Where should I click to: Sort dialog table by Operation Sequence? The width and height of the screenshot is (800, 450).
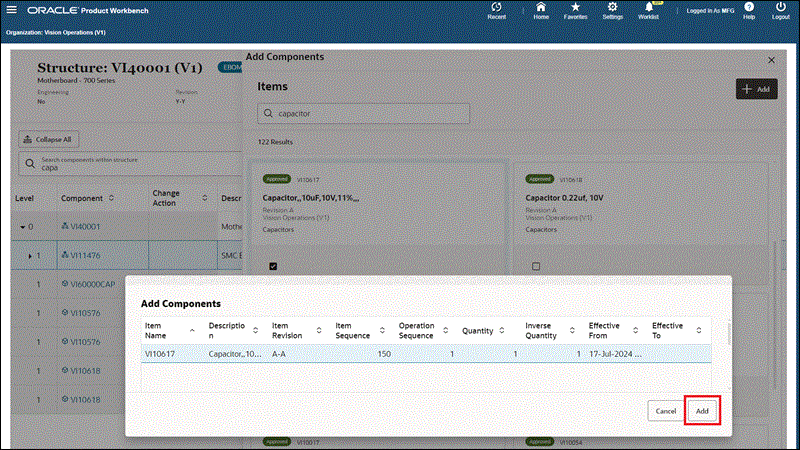pos(445,331)
